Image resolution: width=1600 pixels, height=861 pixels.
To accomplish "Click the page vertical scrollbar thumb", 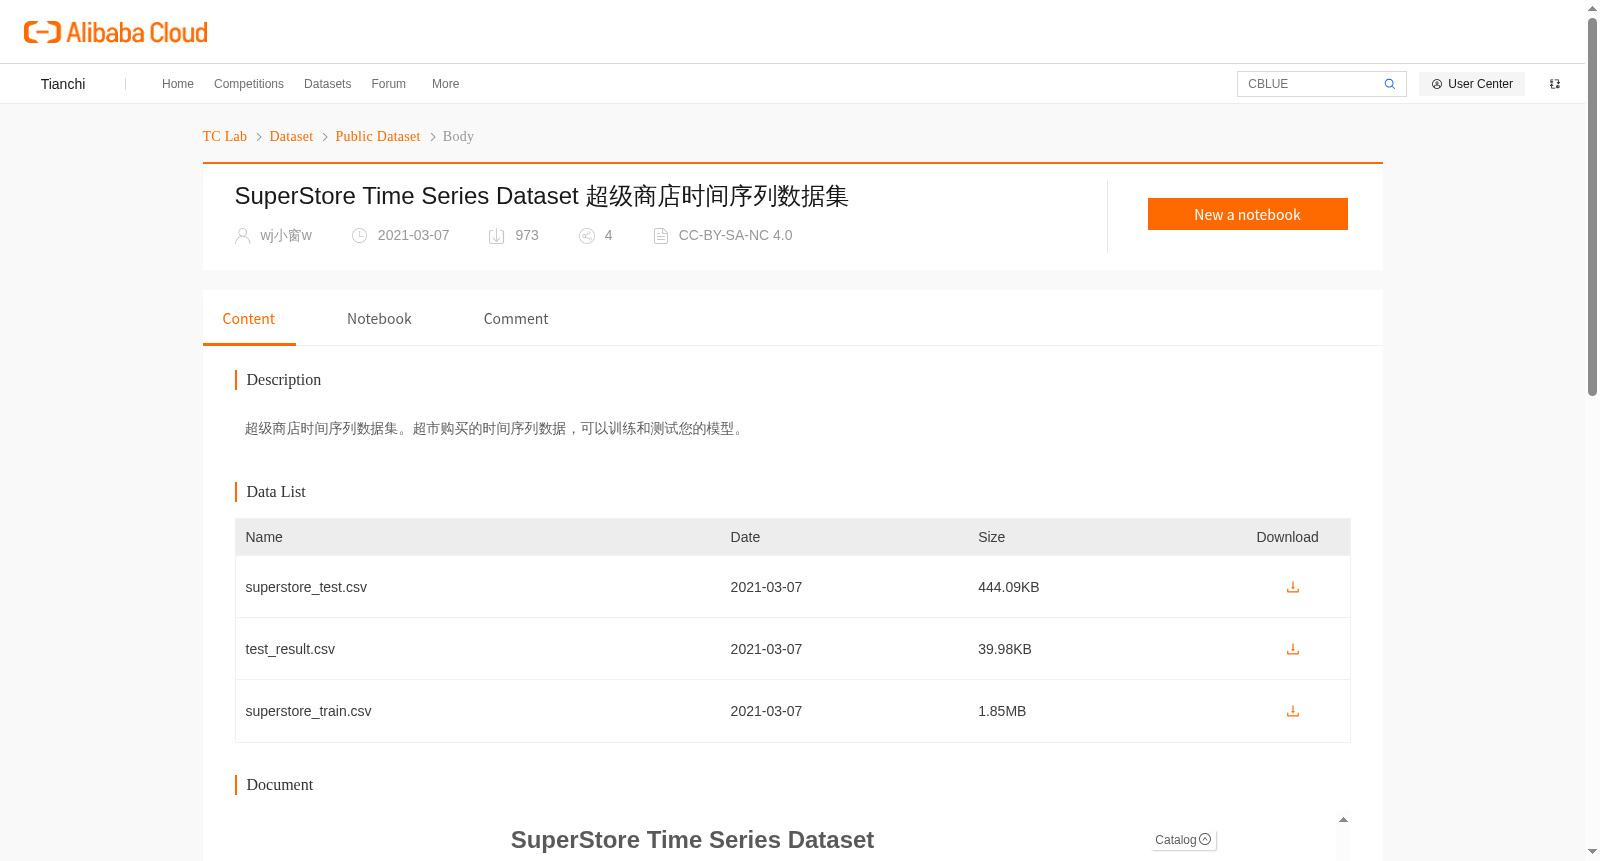I will coord(1592,207).
